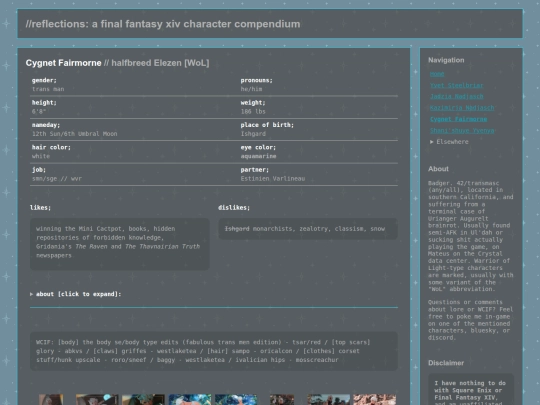Click the 'pronouns;' field label

(x=257, y=81)
